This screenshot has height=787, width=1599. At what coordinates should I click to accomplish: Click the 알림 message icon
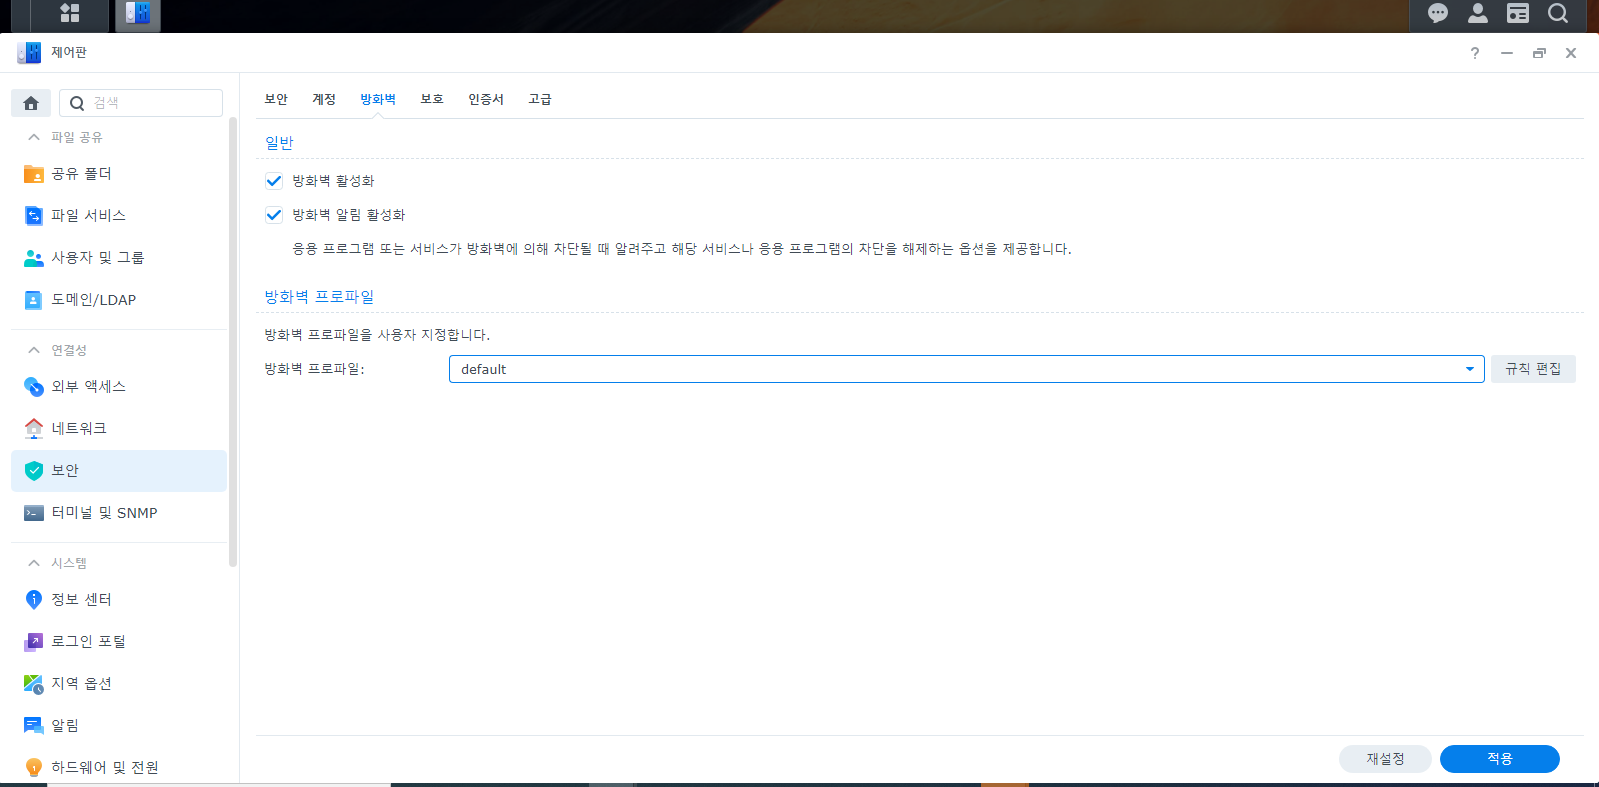(x=33, y=726)
